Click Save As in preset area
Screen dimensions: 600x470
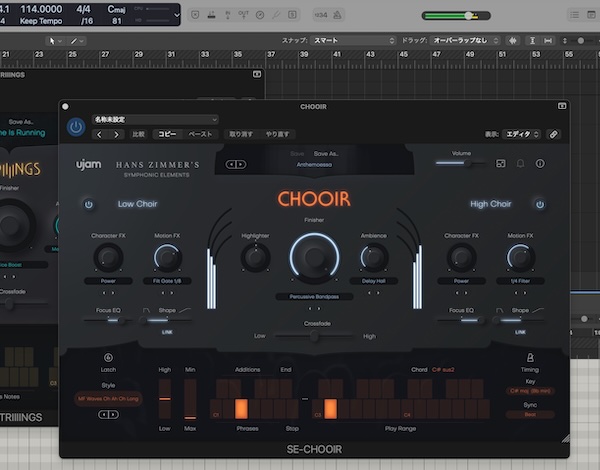[x=326, y=153]
